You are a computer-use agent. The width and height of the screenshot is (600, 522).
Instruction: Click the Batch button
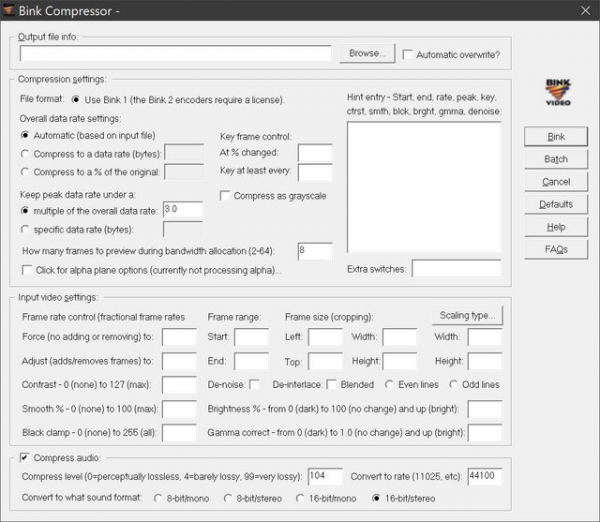pyautogui.click(x=556, y=159)
